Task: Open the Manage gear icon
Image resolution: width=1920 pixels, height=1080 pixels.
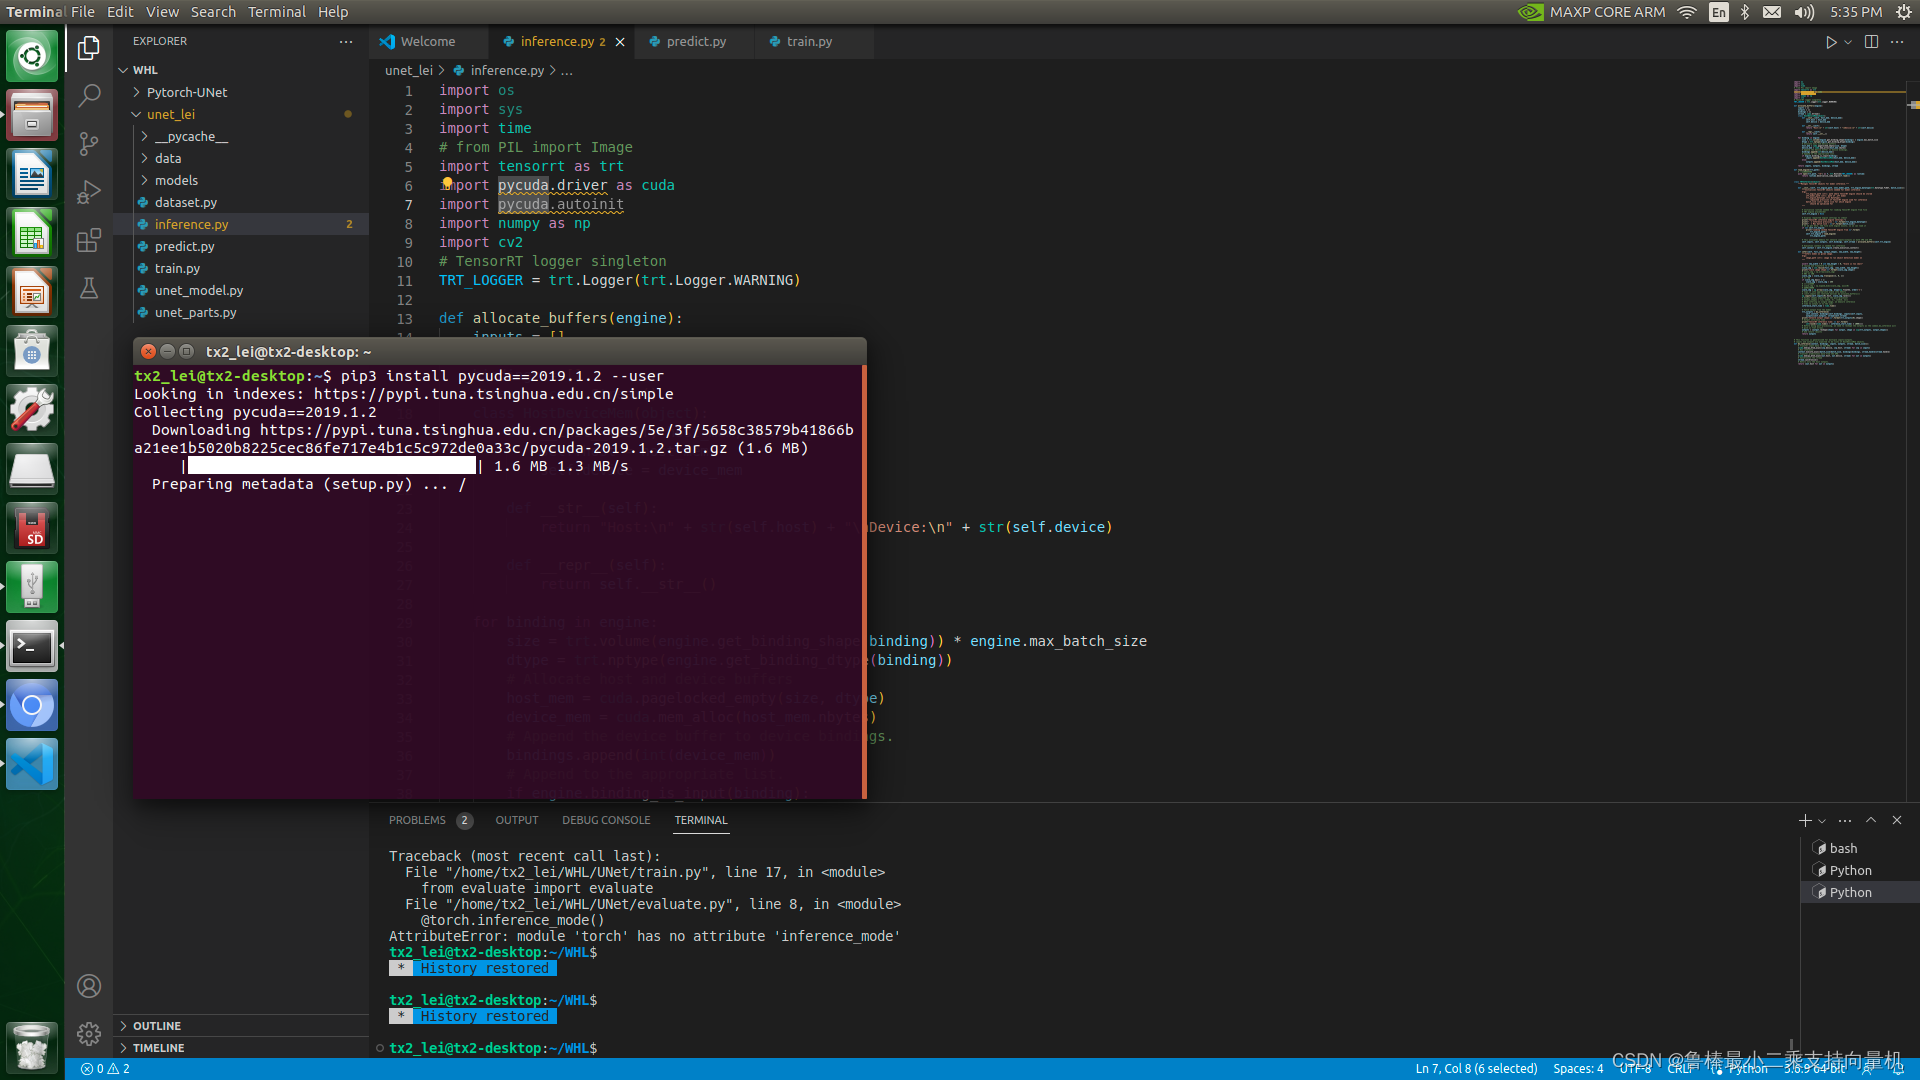Action: point(89,1034)
